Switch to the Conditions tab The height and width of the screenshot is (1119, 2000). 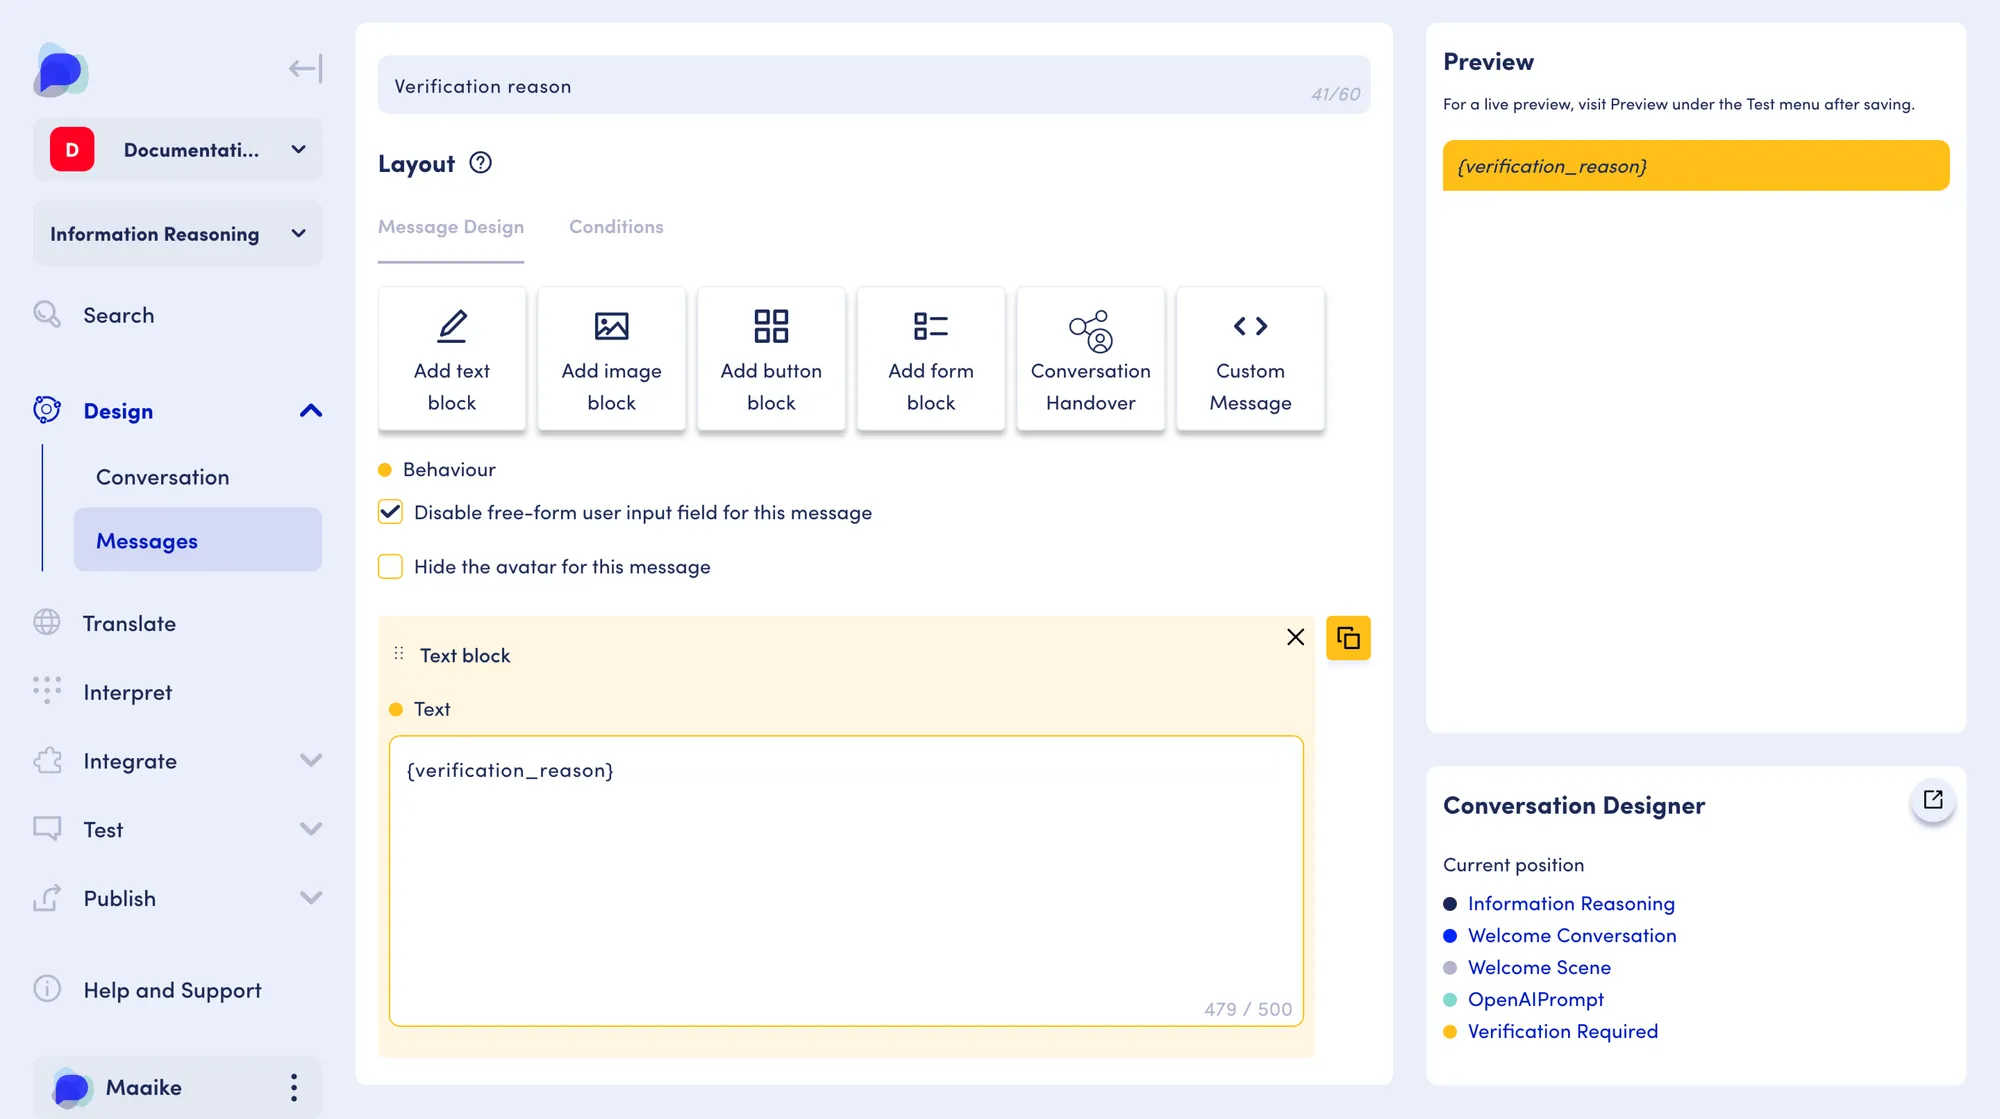coord(616,227)
